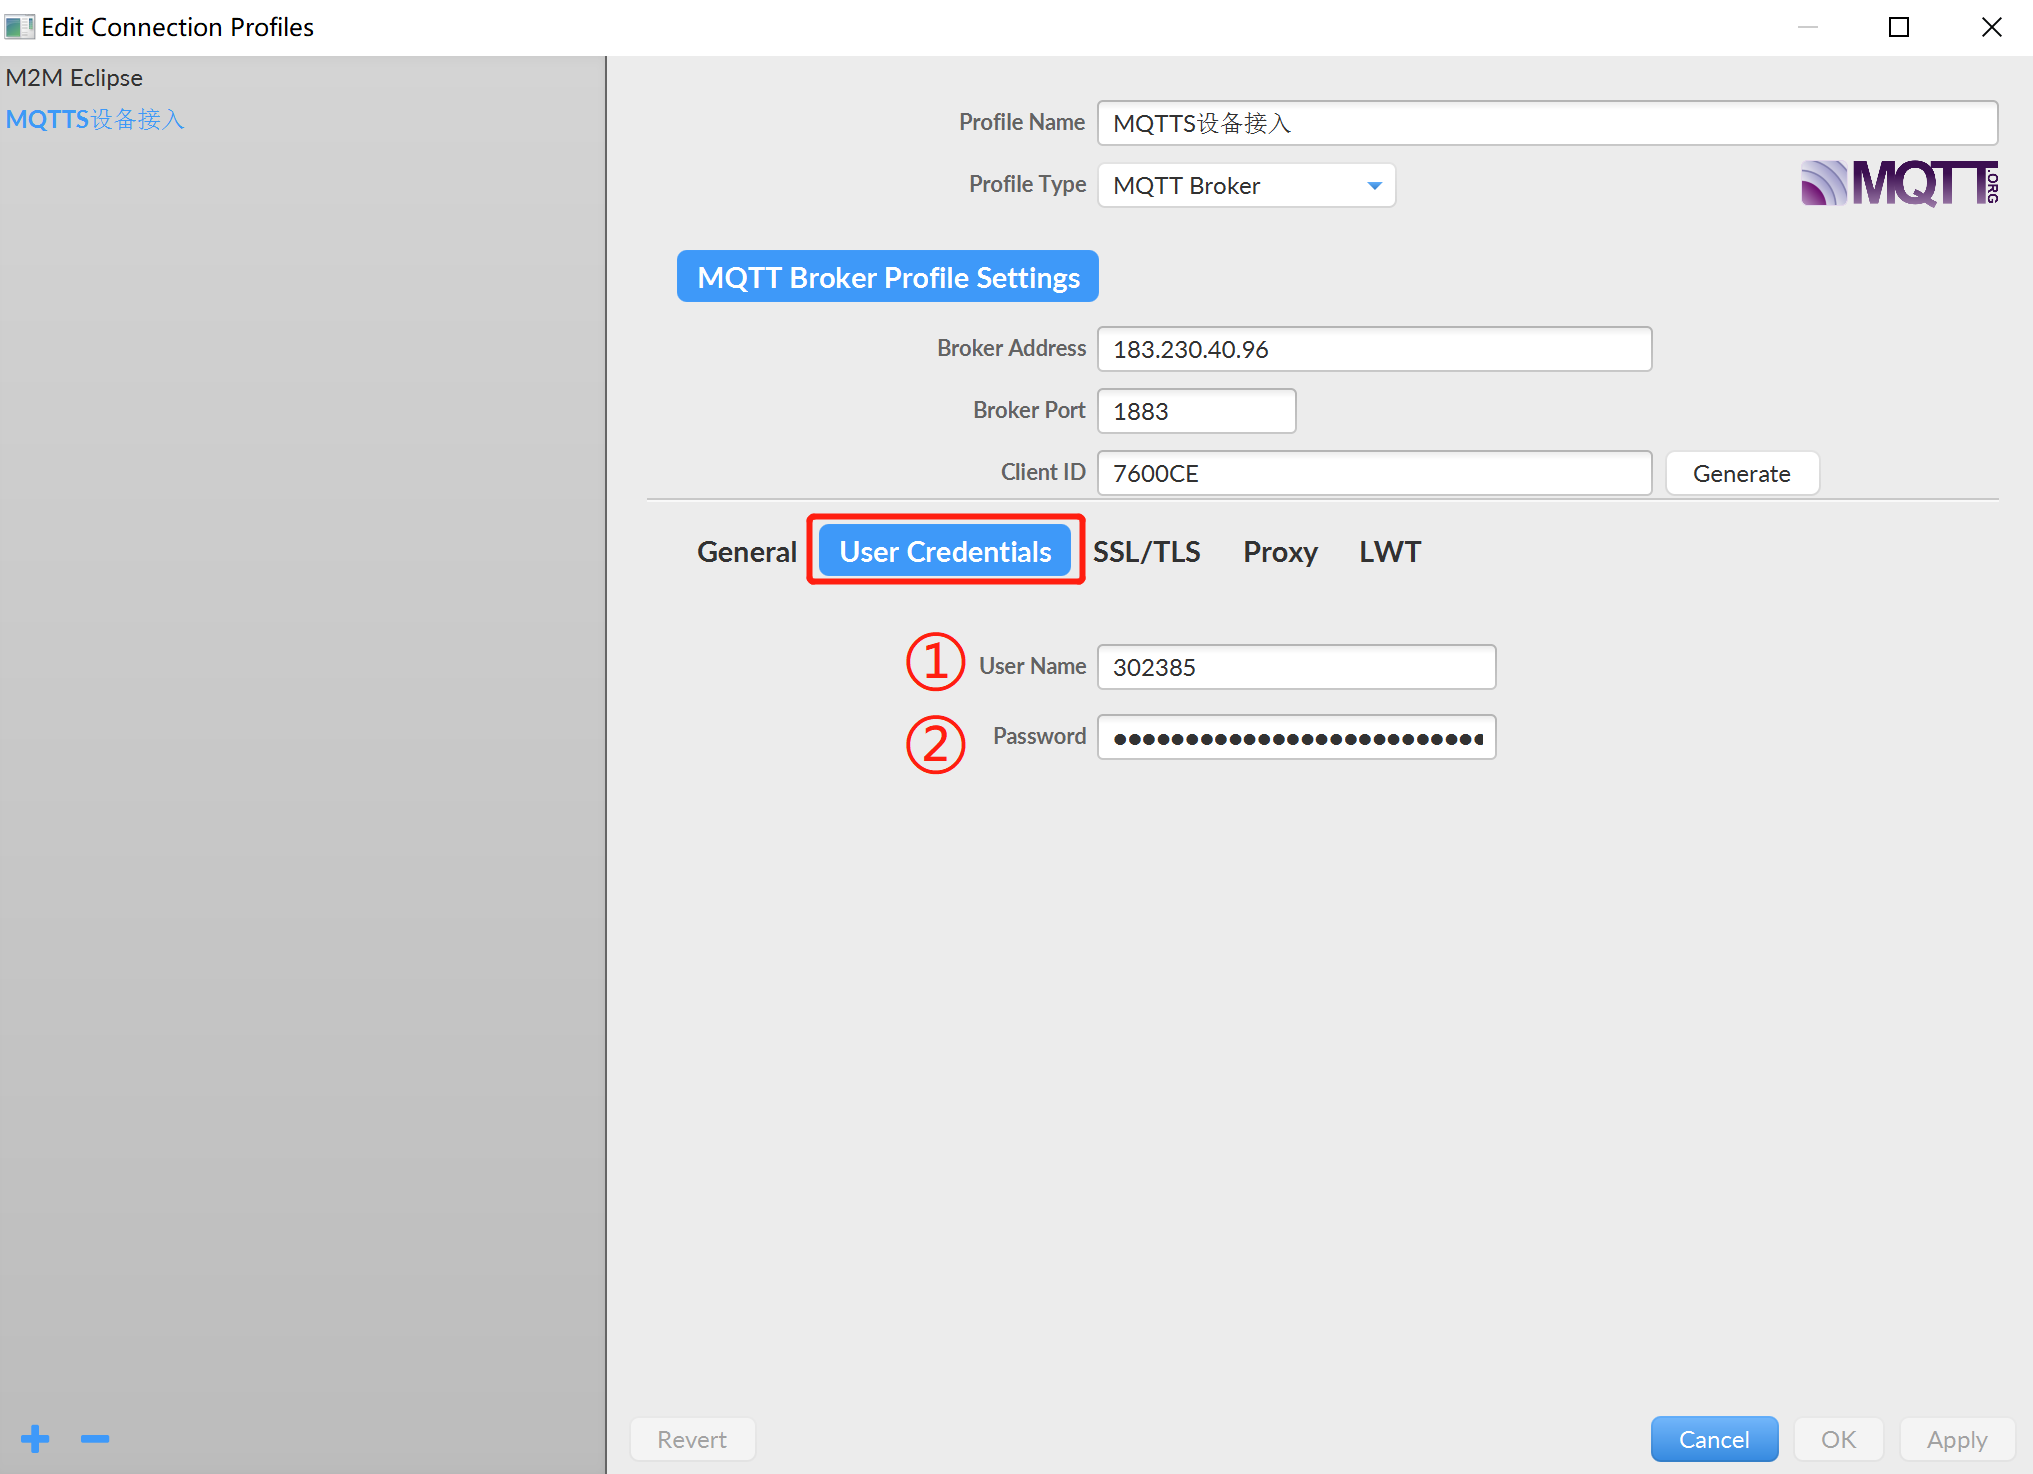This screenshot has height=1474, width=2033.
Task: Click the MQTT Broker Profile Settings header
Action: coord(886,276)
